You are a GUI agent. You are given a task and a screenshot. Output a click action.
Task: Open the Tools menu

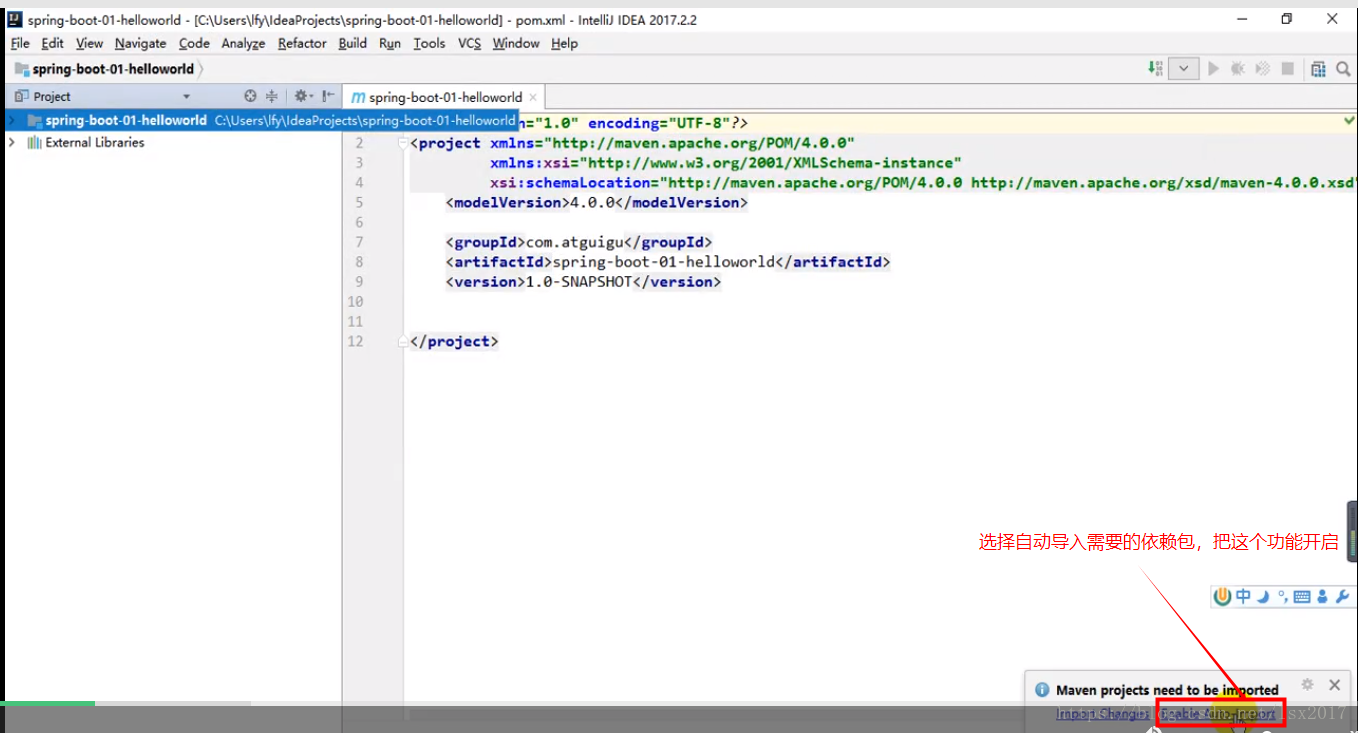[429, 43]
